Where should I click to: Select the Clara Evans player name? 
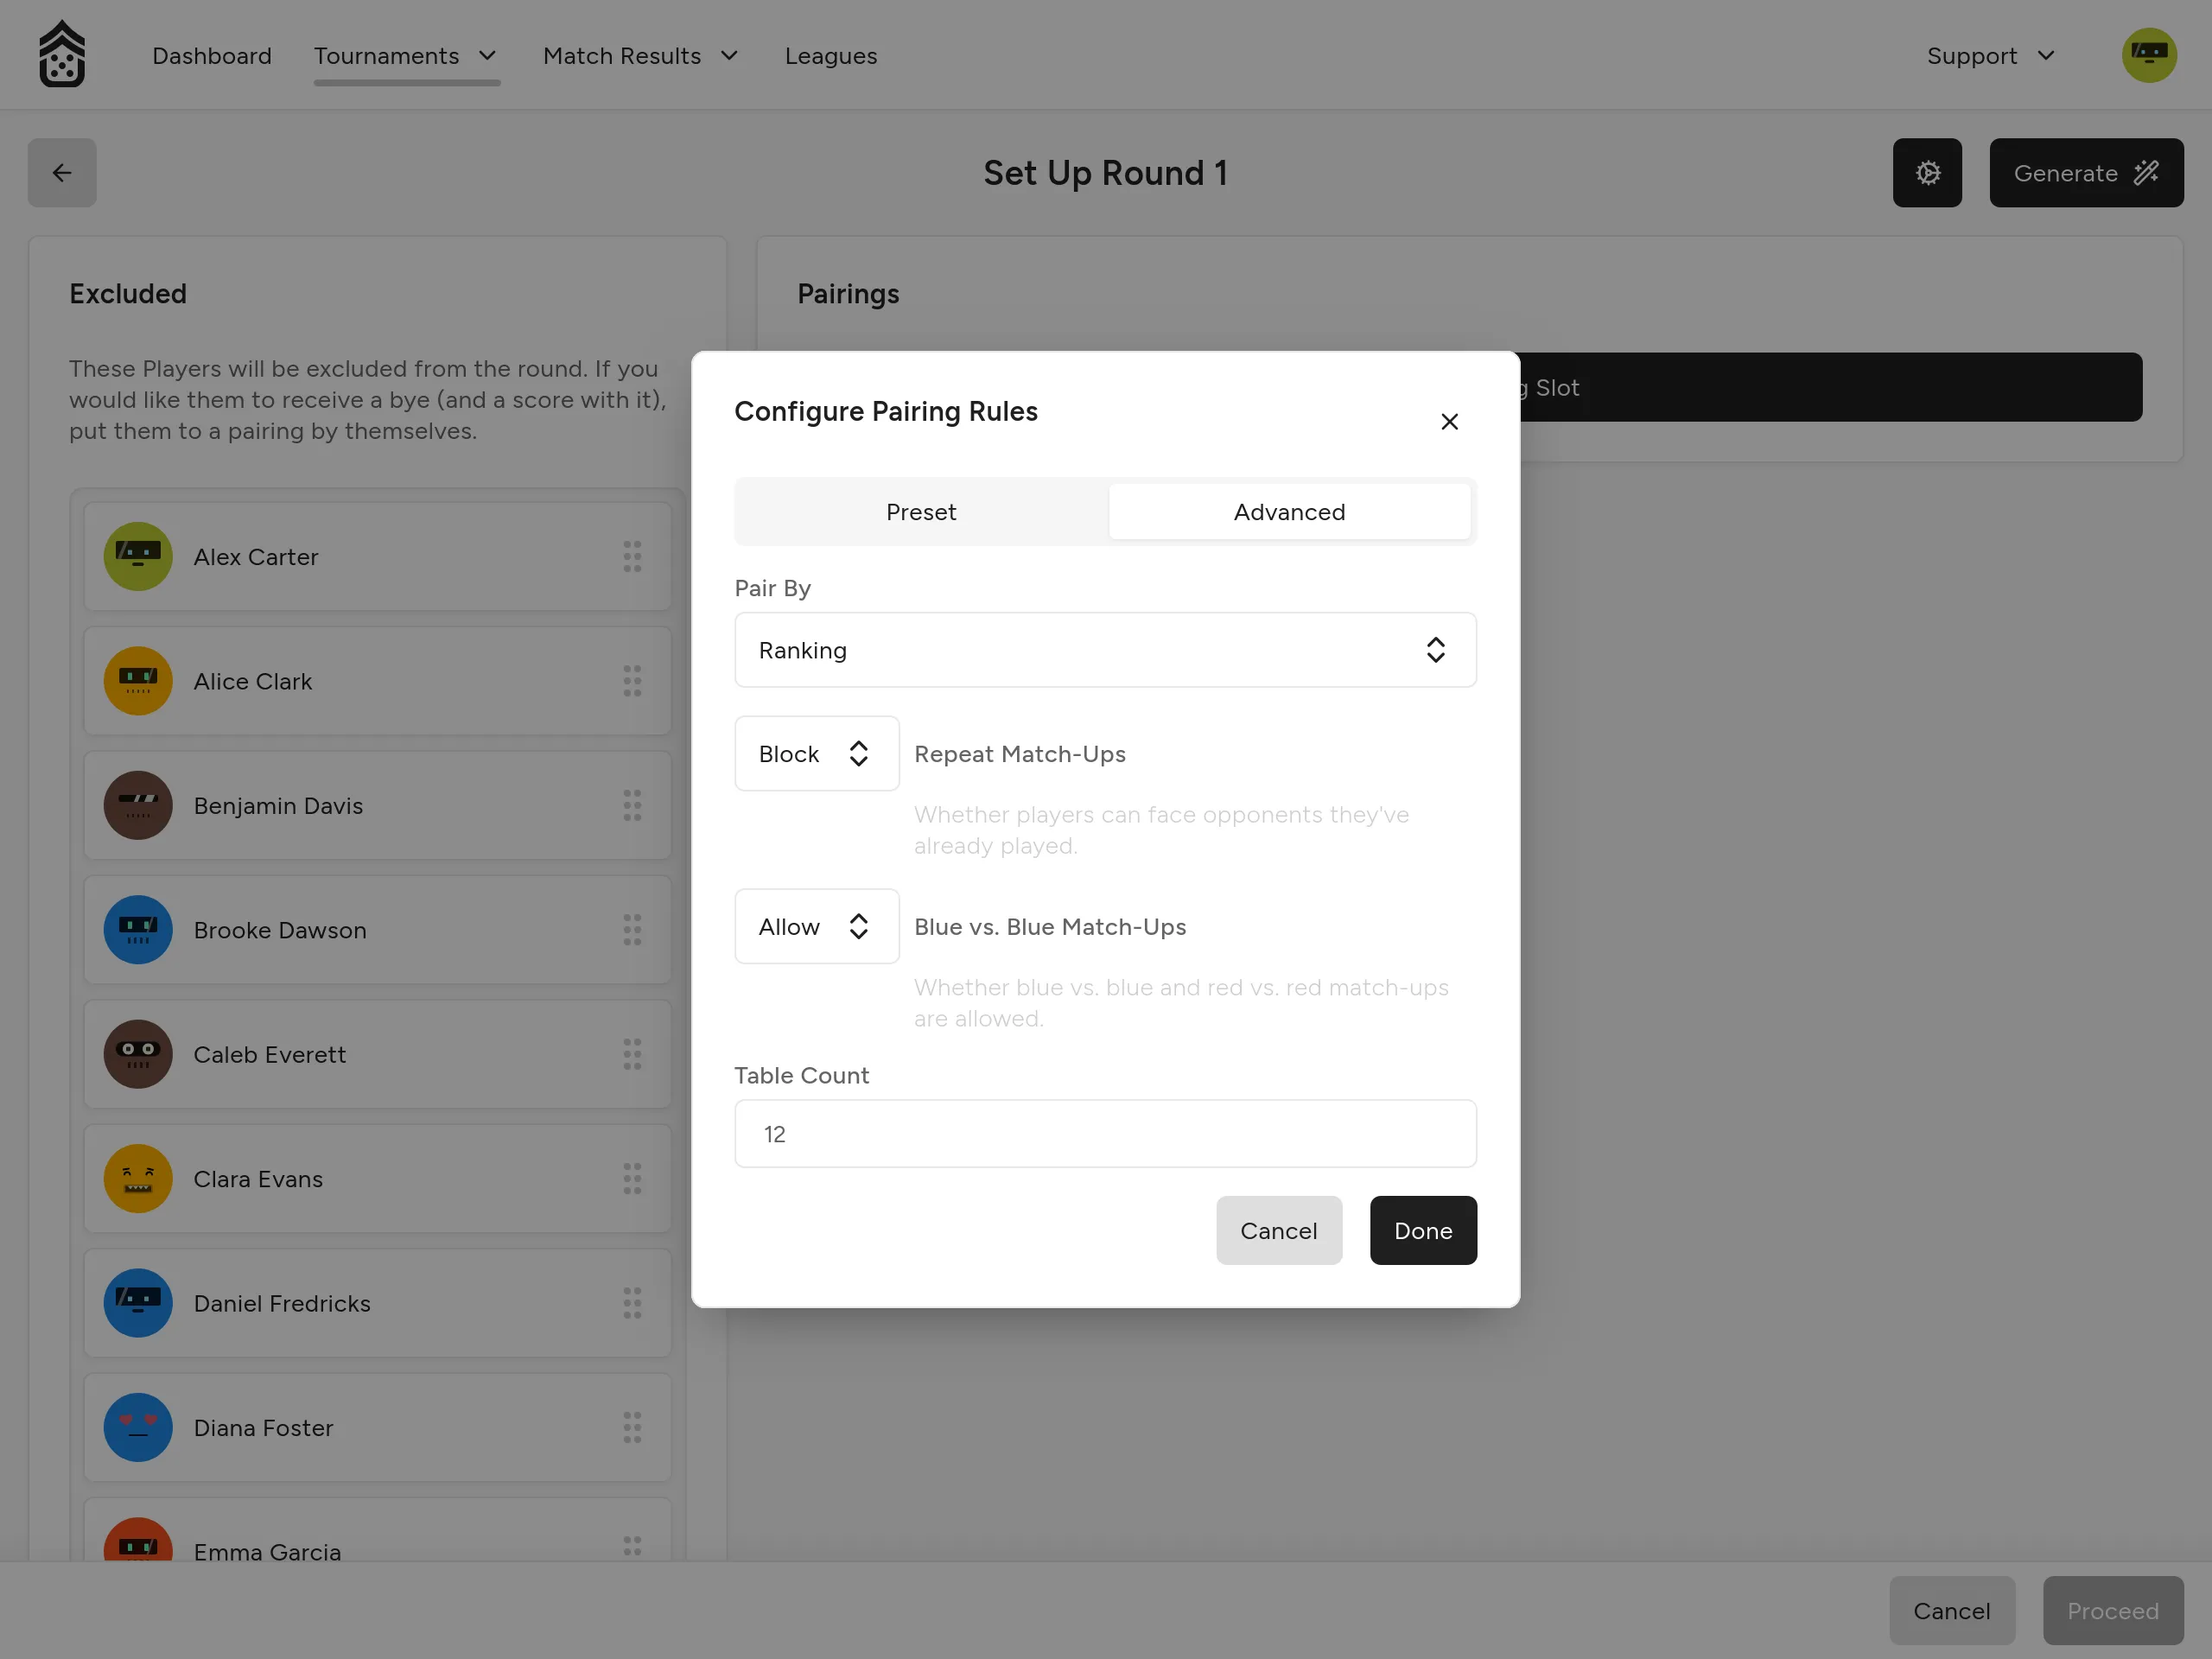coord(258,1179)
